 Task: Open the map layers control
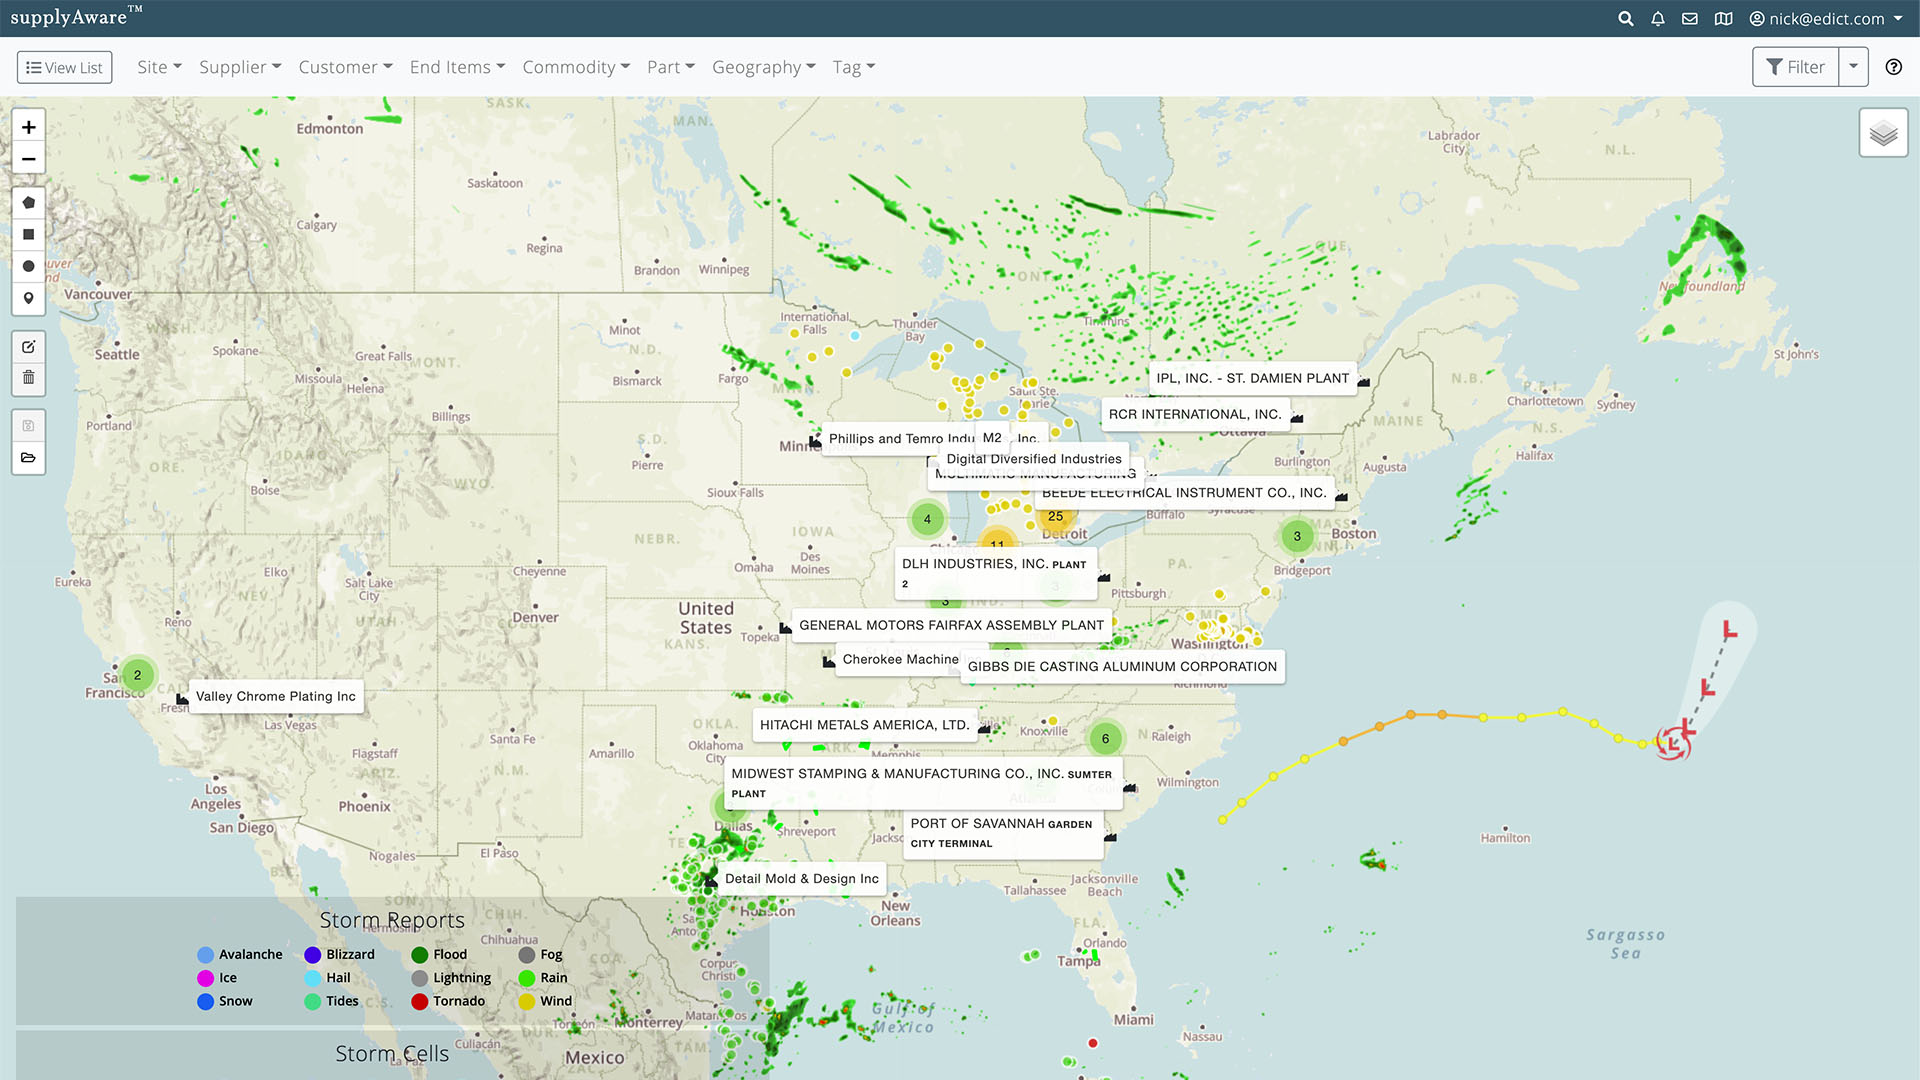pyautogui.click(x=1883, y=133)
